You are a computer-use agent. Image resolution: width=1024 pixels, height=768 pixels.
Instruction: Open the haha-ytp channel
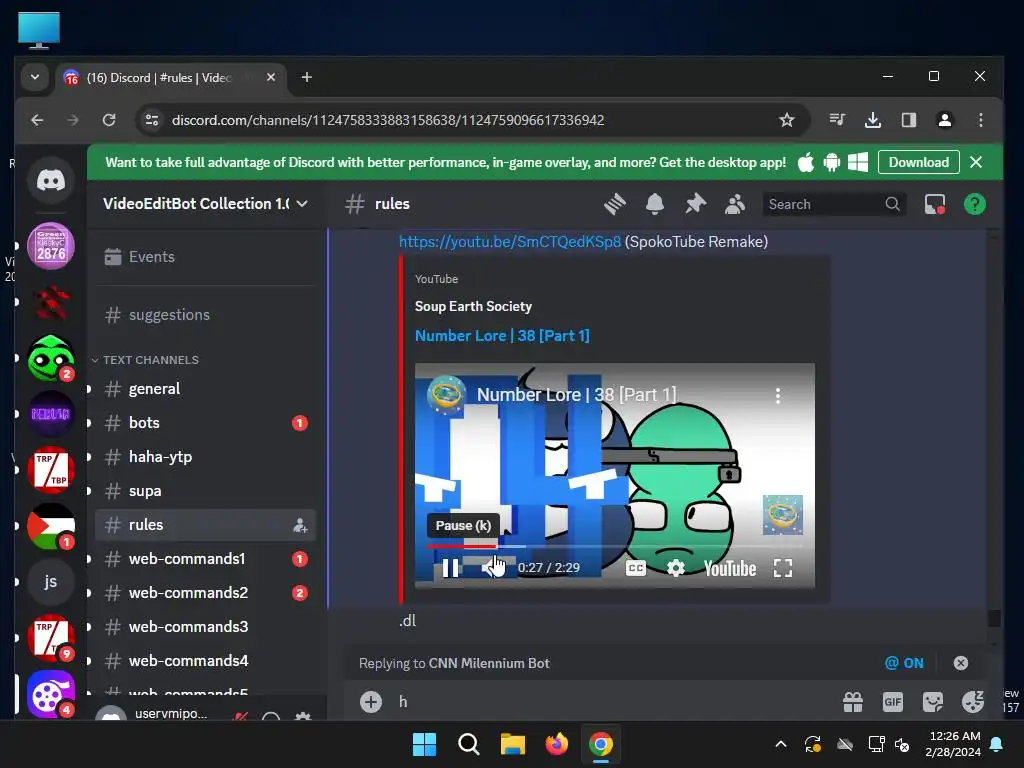[205, 456]
